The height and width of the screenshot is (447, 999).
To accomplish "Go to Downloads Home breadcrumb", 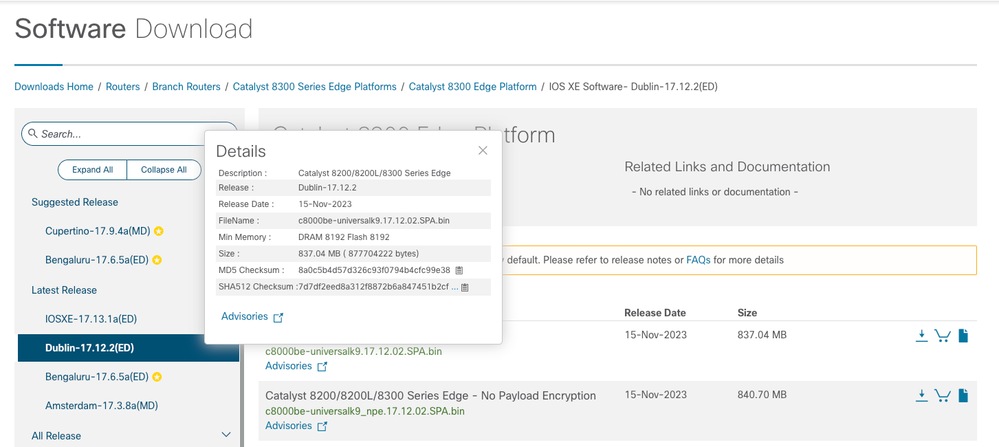I will (54, 87).
